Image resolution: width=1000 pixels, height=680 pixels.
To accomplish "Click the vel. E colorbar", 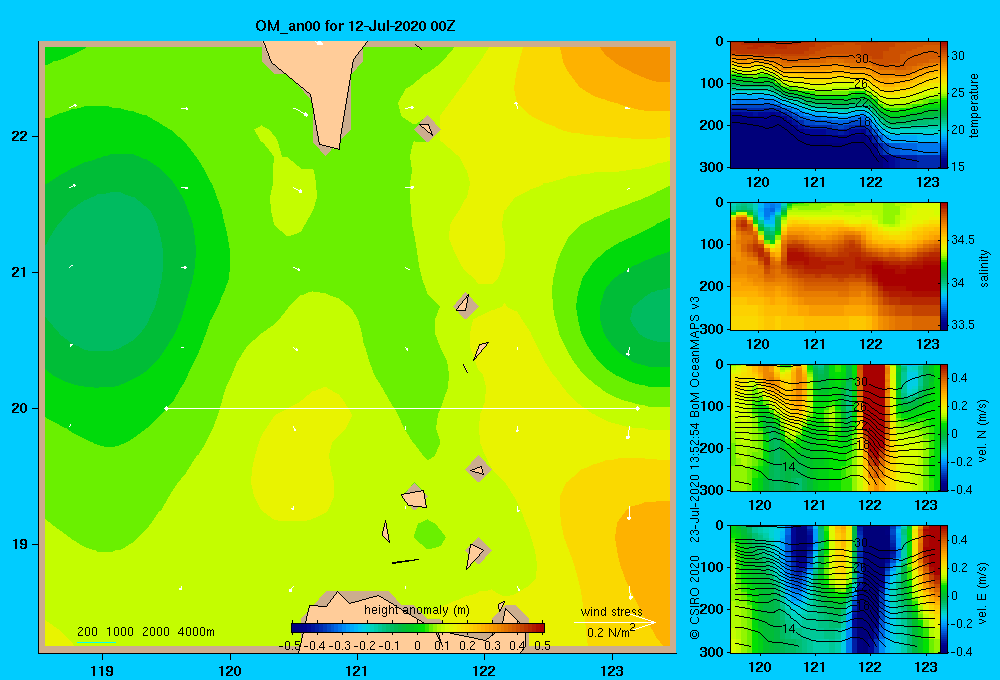I will (x=944, y=589).
